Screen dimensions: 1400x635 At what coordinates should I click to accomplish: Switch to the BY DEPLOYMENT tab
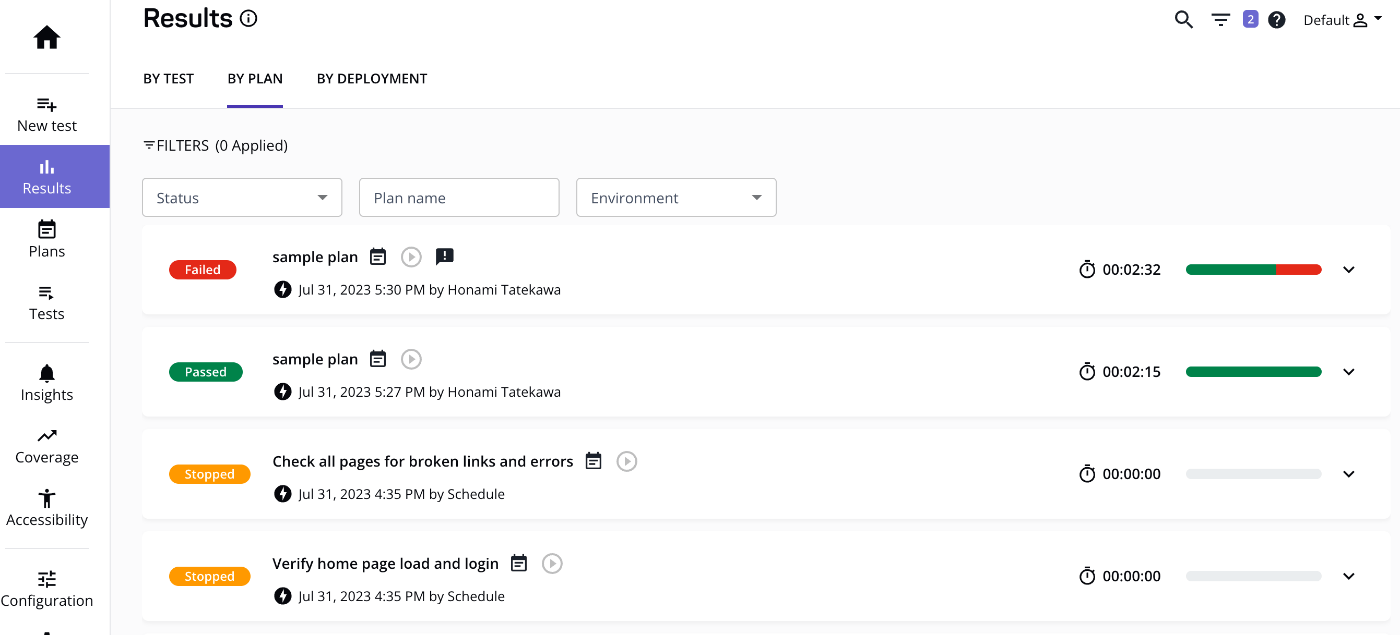[x=372, y=78]
